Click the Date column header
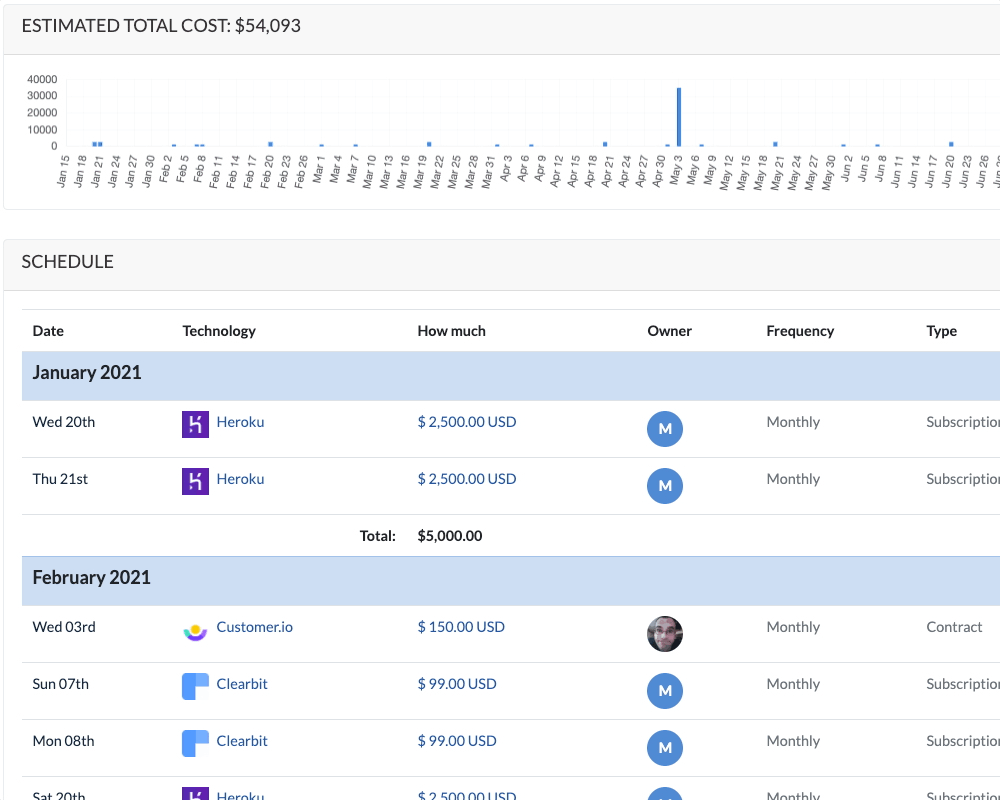 [x=48, y=330]
